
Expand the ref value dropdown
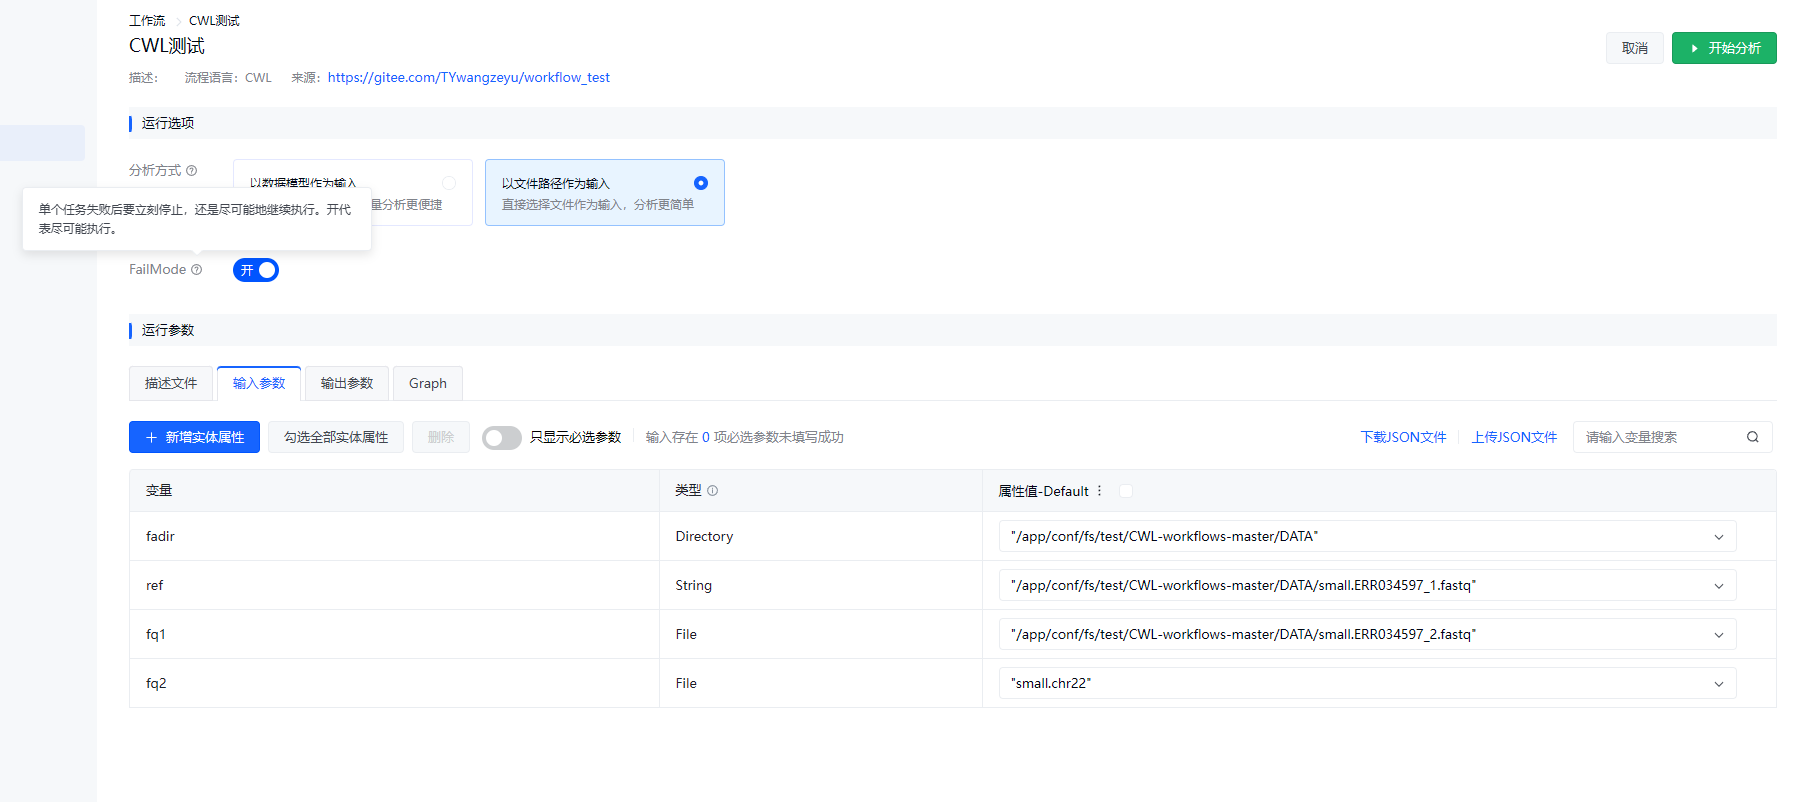click(1719, 586)
